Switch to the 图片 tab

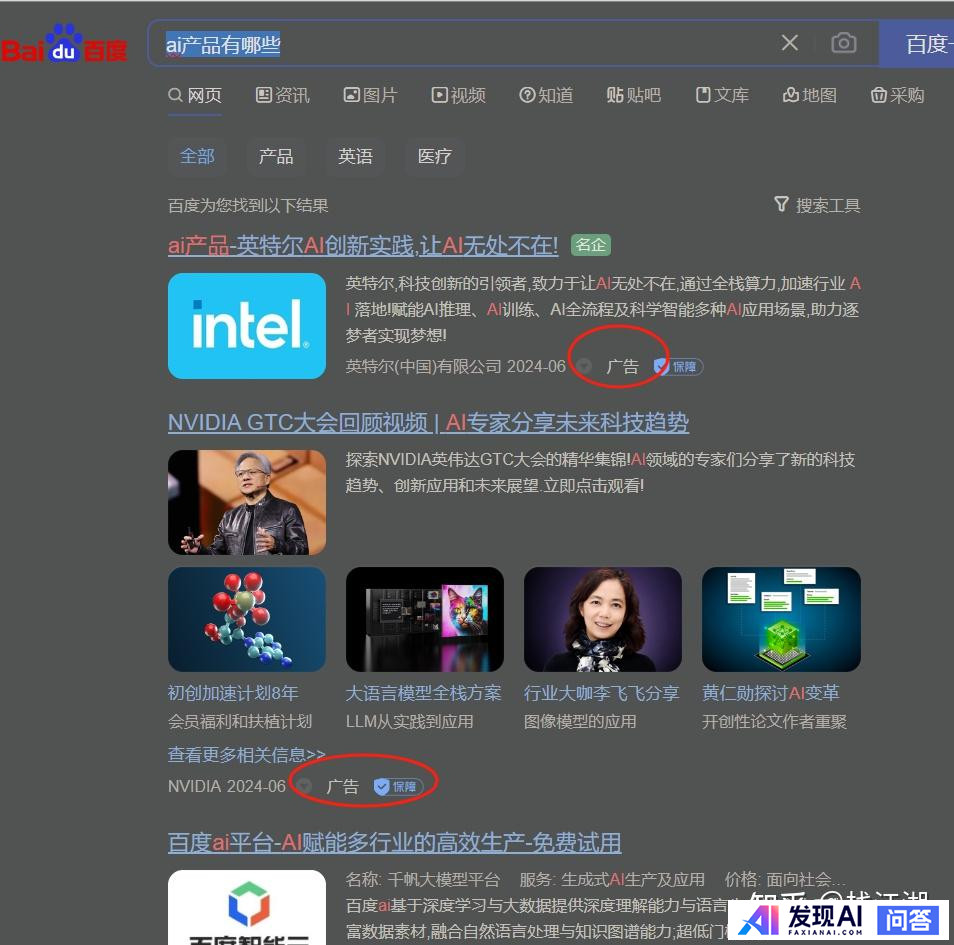[371, 95]
